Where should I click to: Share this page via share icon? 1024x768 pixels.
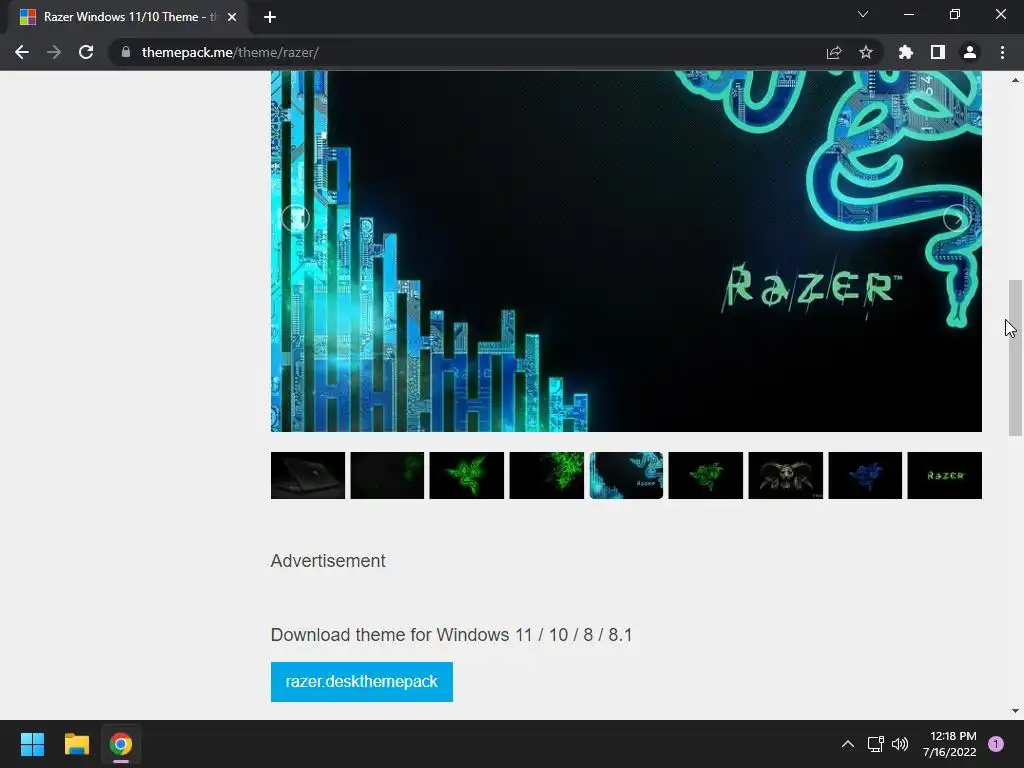click(x=833, y=52)
